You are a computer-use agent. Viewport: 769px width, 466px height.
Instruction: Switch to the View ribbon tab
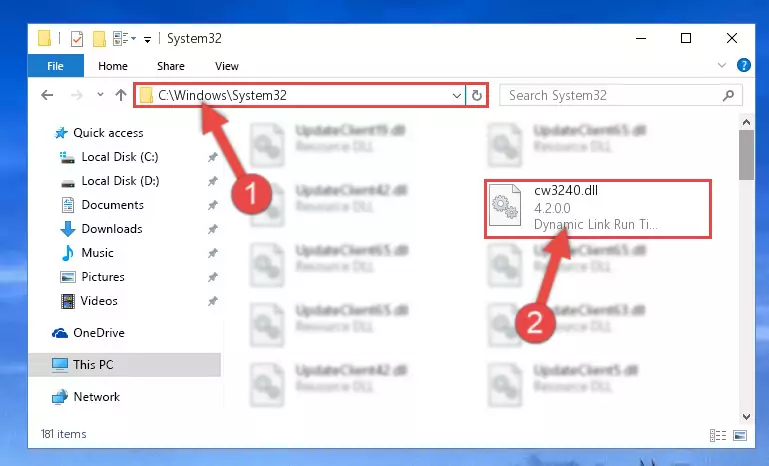click(x=227, y=66)
